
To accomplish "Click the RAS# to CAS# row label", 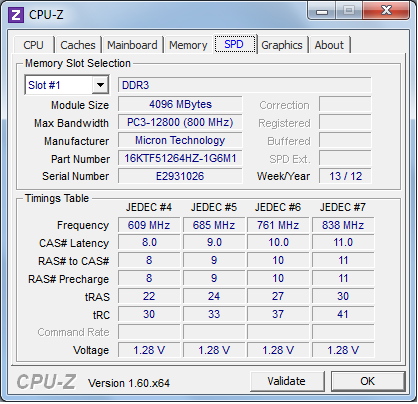I will click(73, 261).
